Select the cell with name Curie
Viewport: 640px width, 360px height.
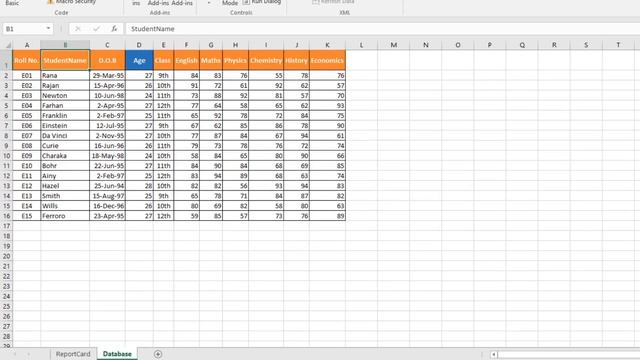(x=65, y=146)
